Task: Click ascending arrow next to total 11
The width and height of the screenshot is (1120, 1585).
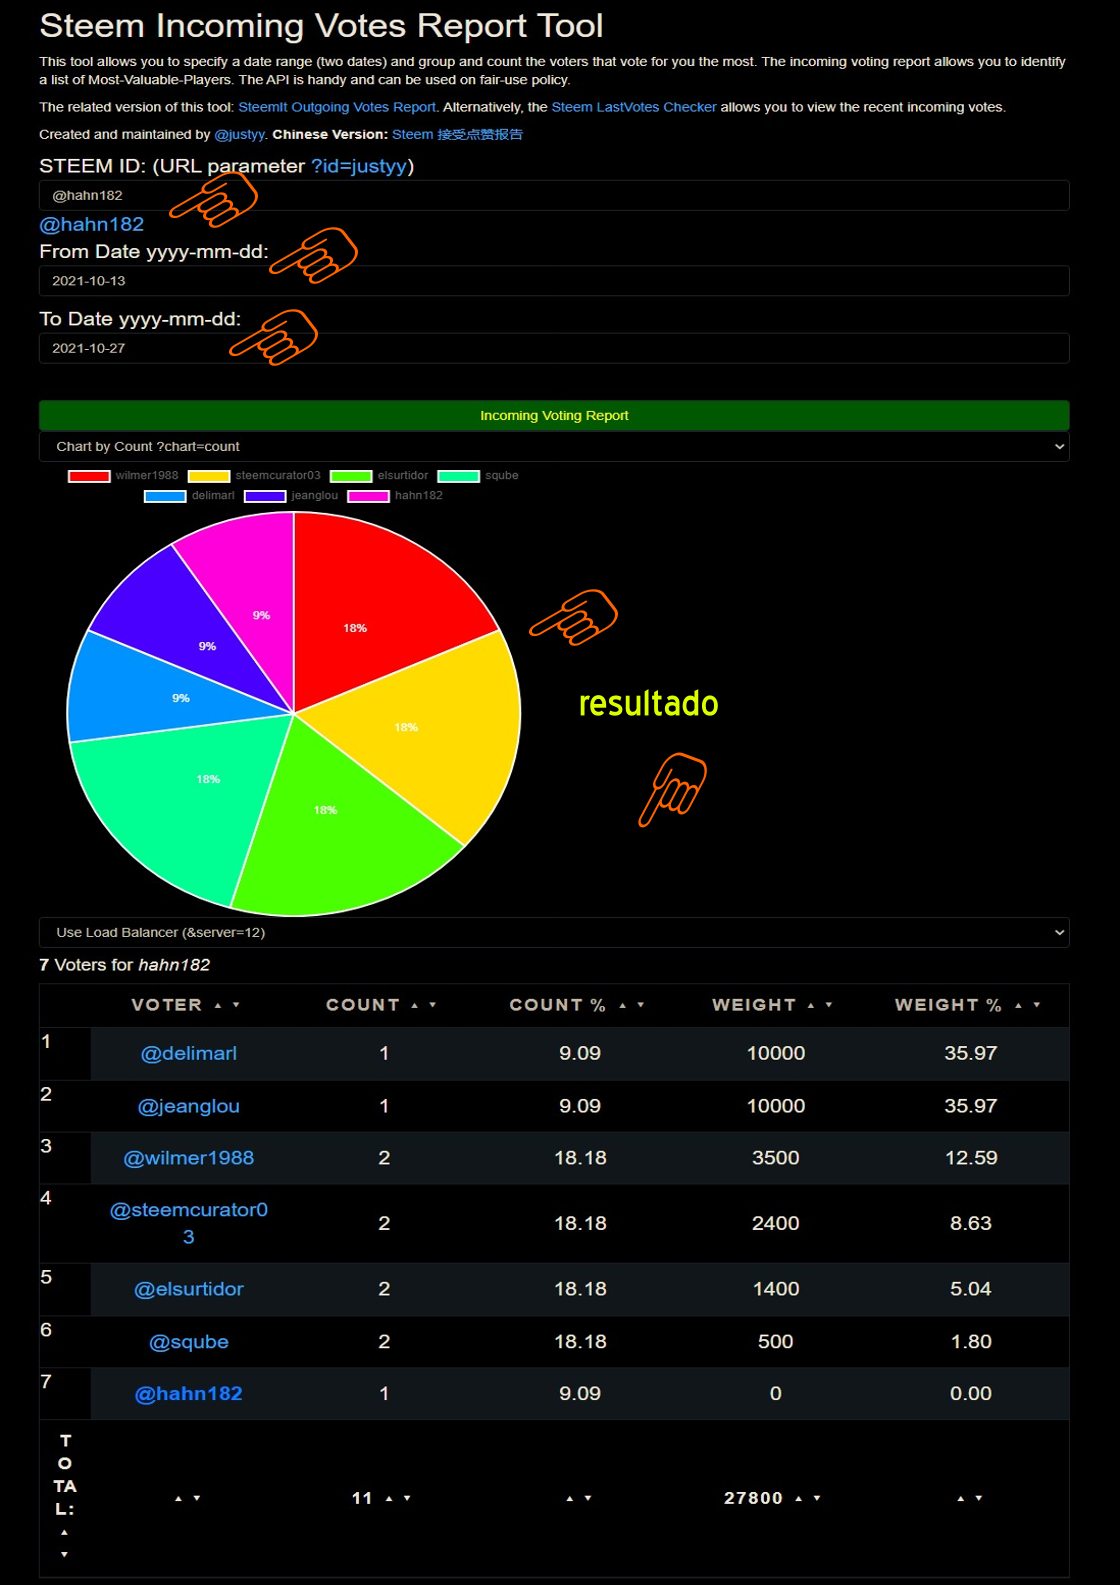Action: tap(389, 1498)
